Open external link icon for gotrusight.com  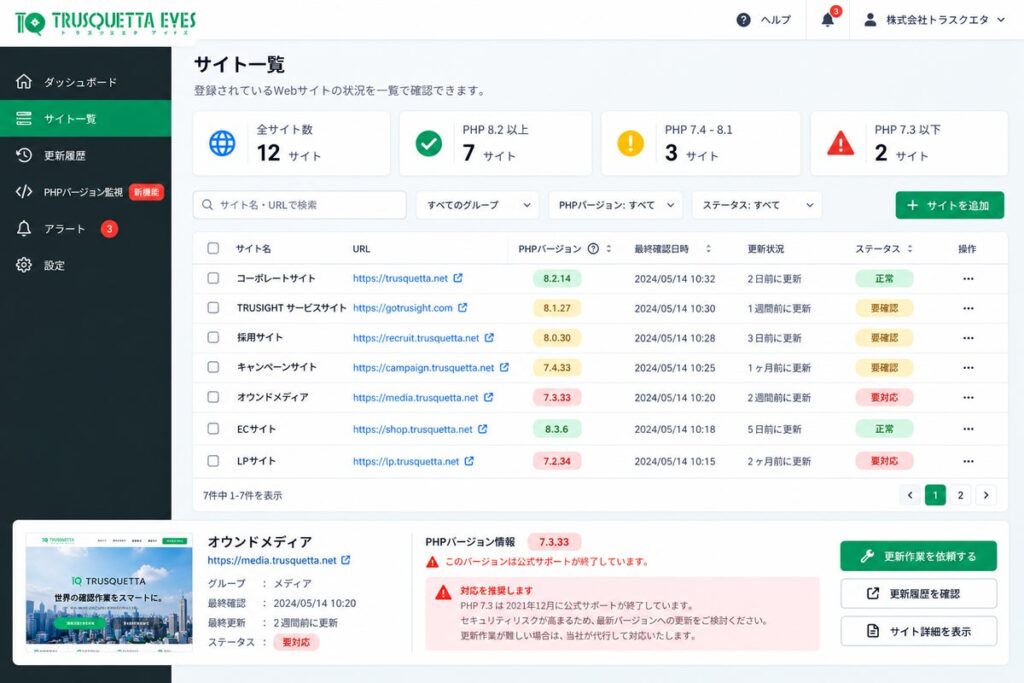point(462,308)
